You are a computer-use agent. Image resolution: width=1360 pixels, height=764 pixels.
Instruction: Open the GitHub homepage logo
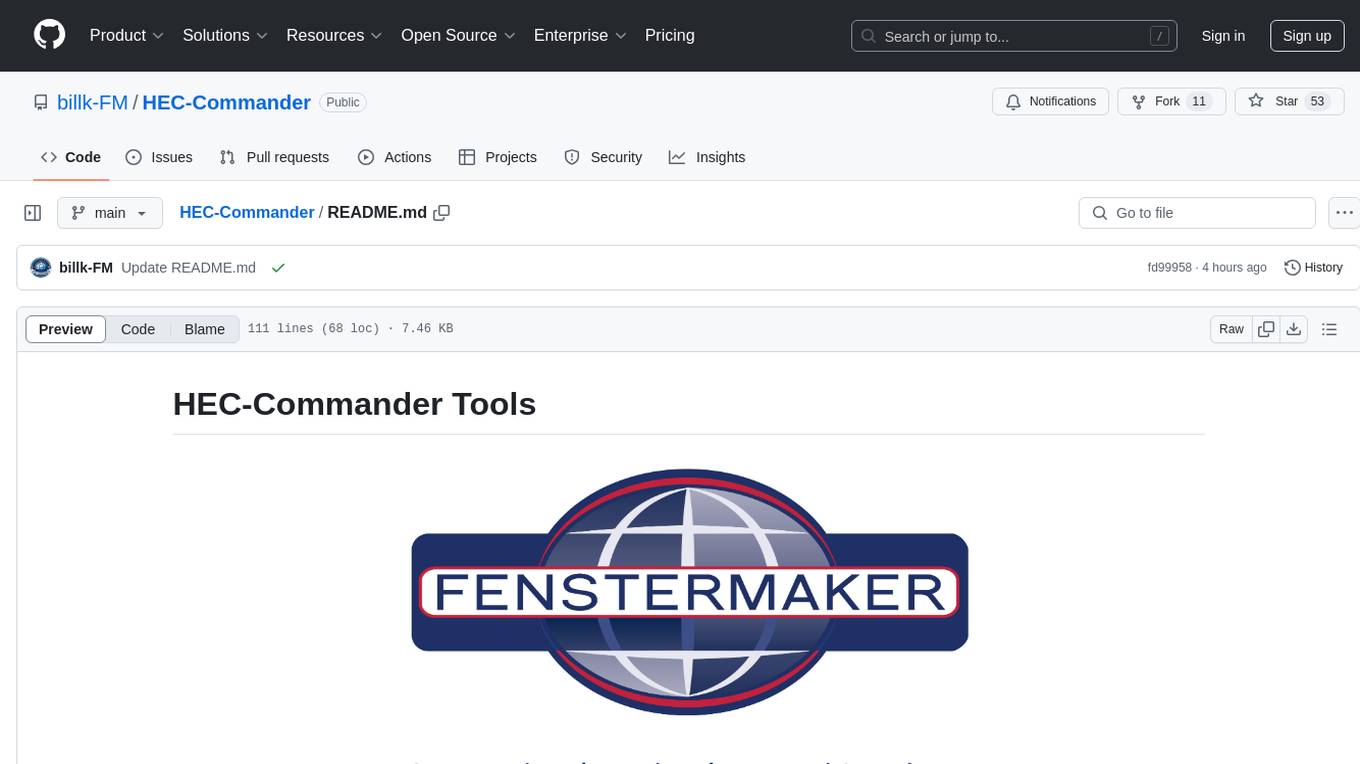pyautogui.click(x=49, y=35)
